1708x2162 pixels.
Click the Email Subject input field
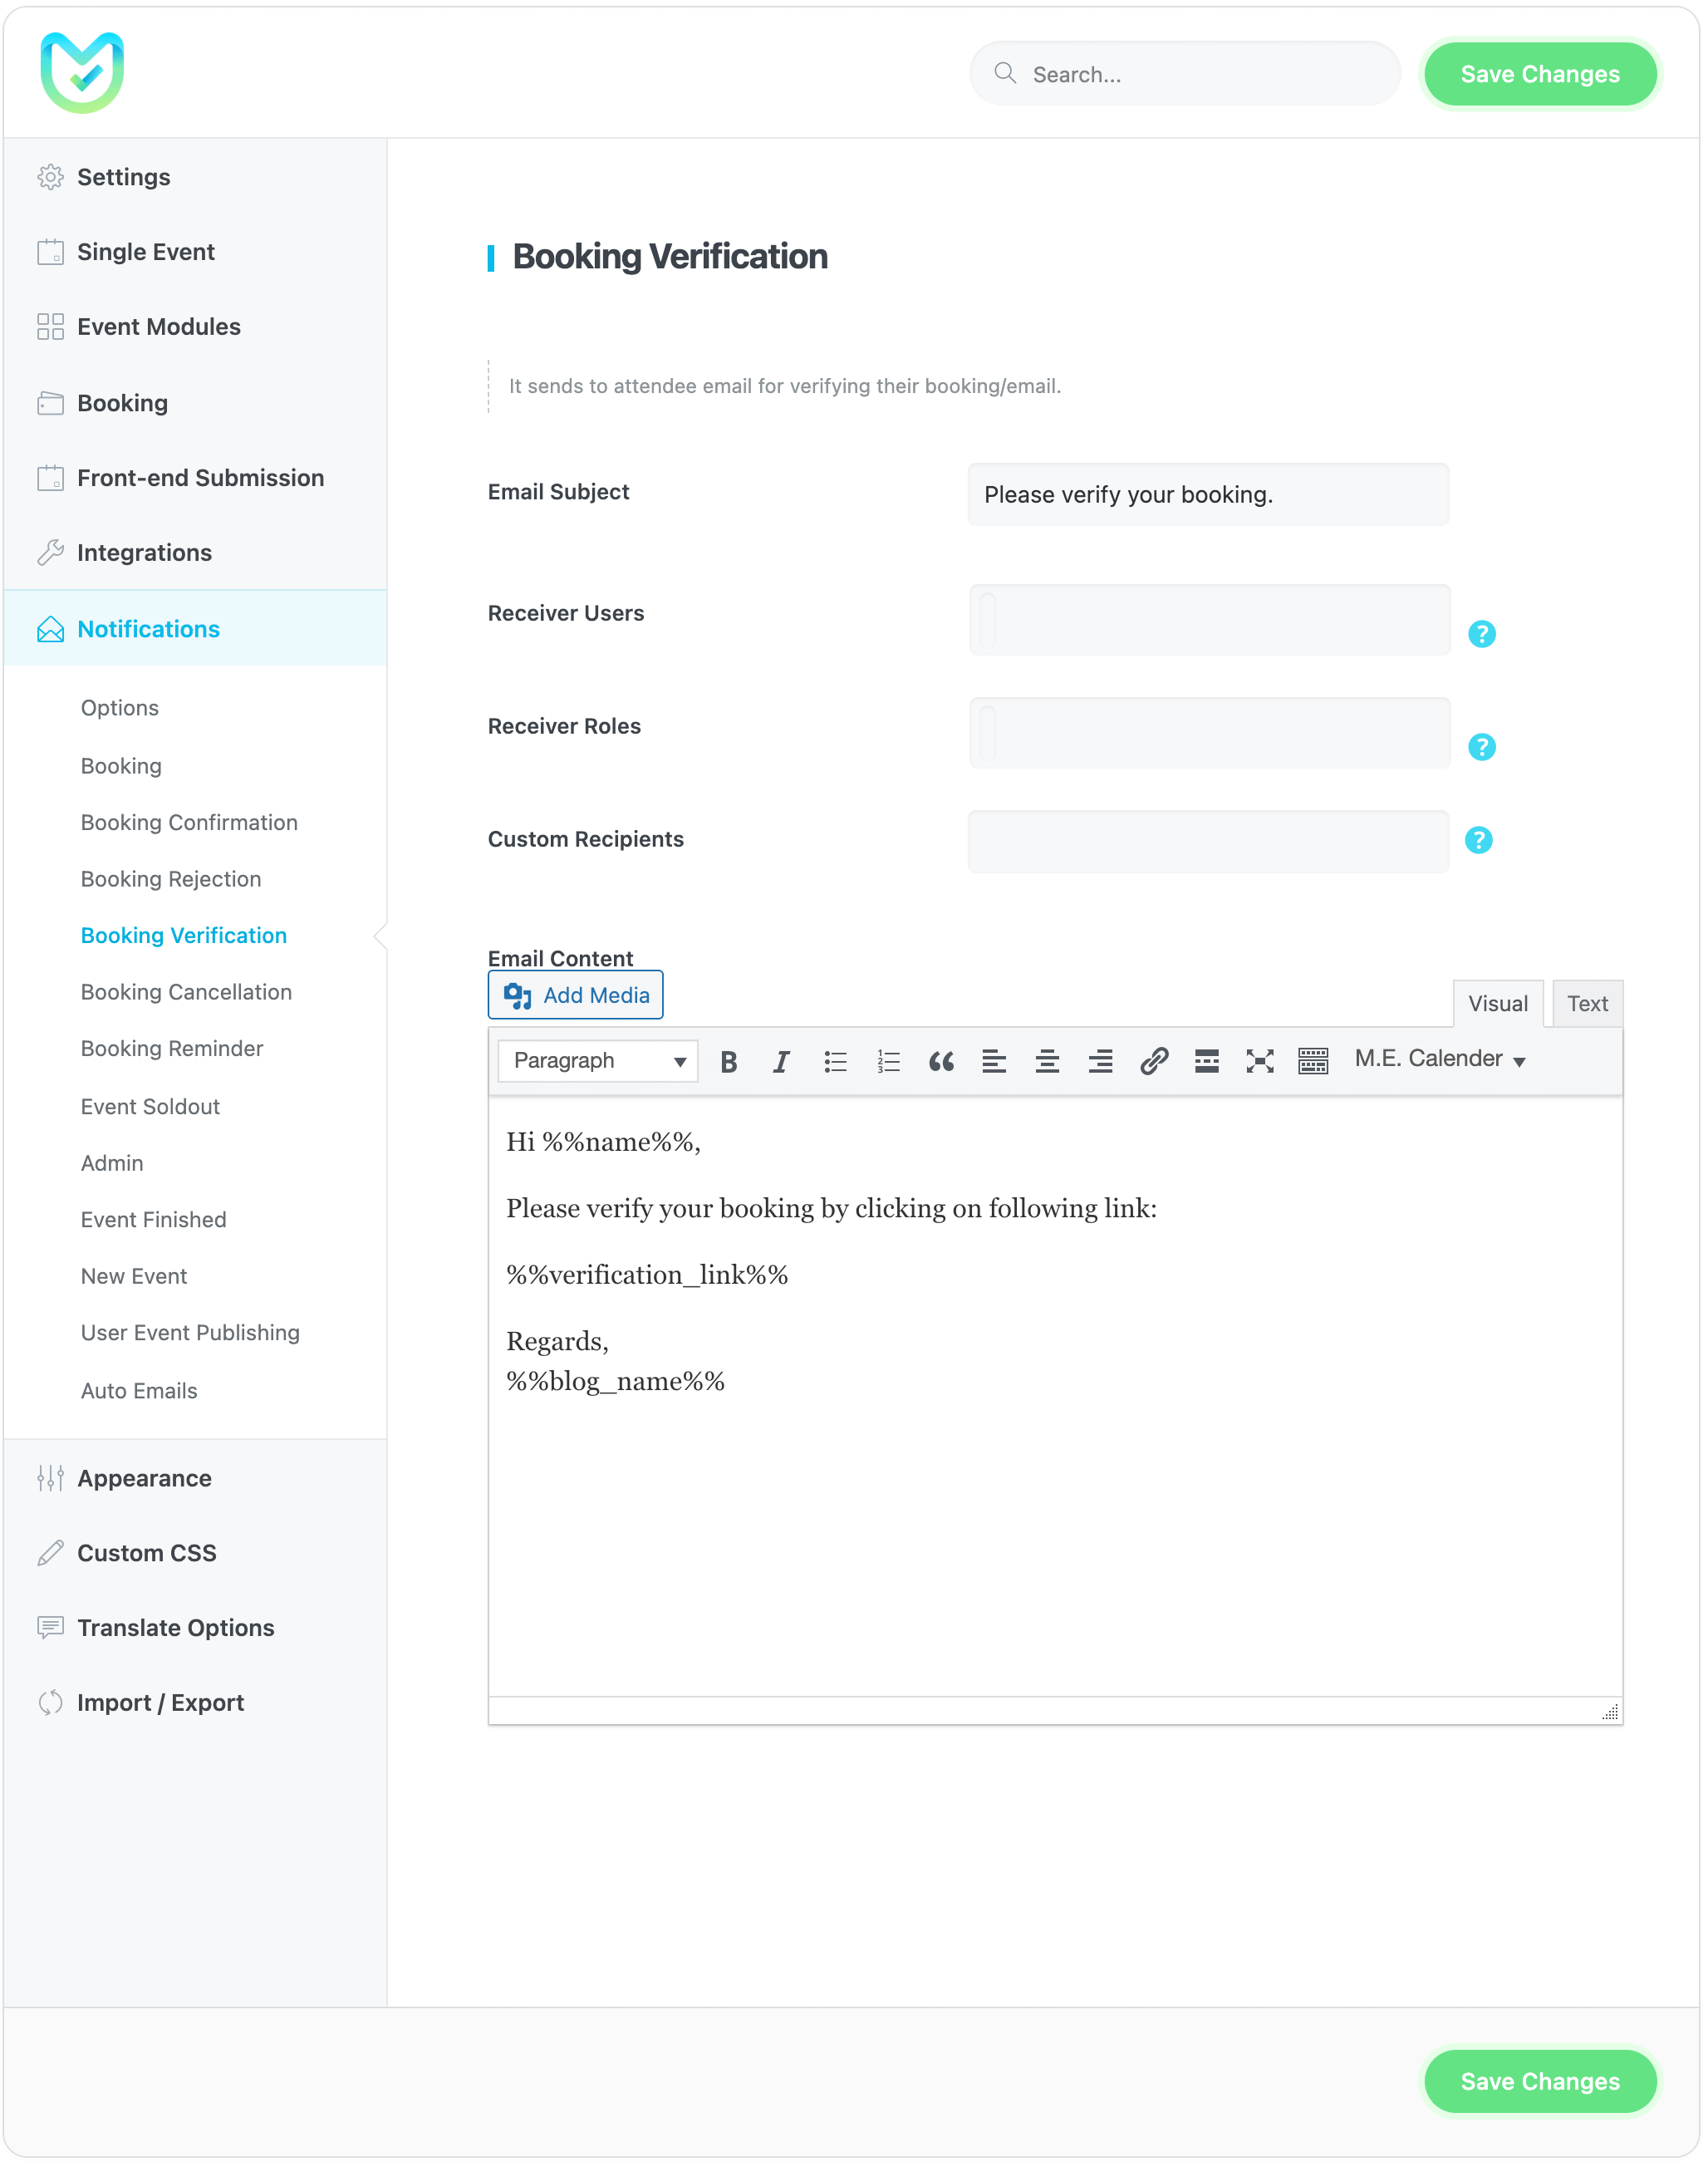click(x=1208, y=494)
